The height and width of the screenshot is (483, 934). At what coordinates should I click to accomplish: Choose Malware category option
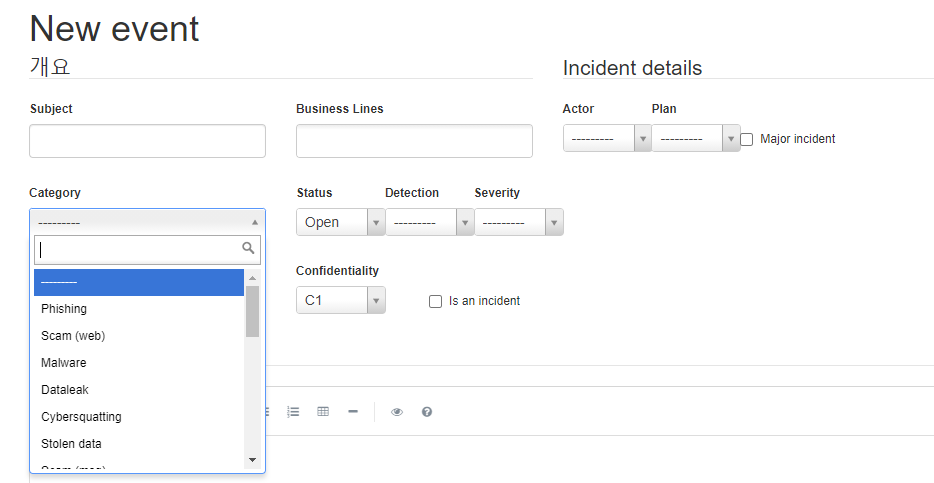pyautogui.click(x=139, y=363)
